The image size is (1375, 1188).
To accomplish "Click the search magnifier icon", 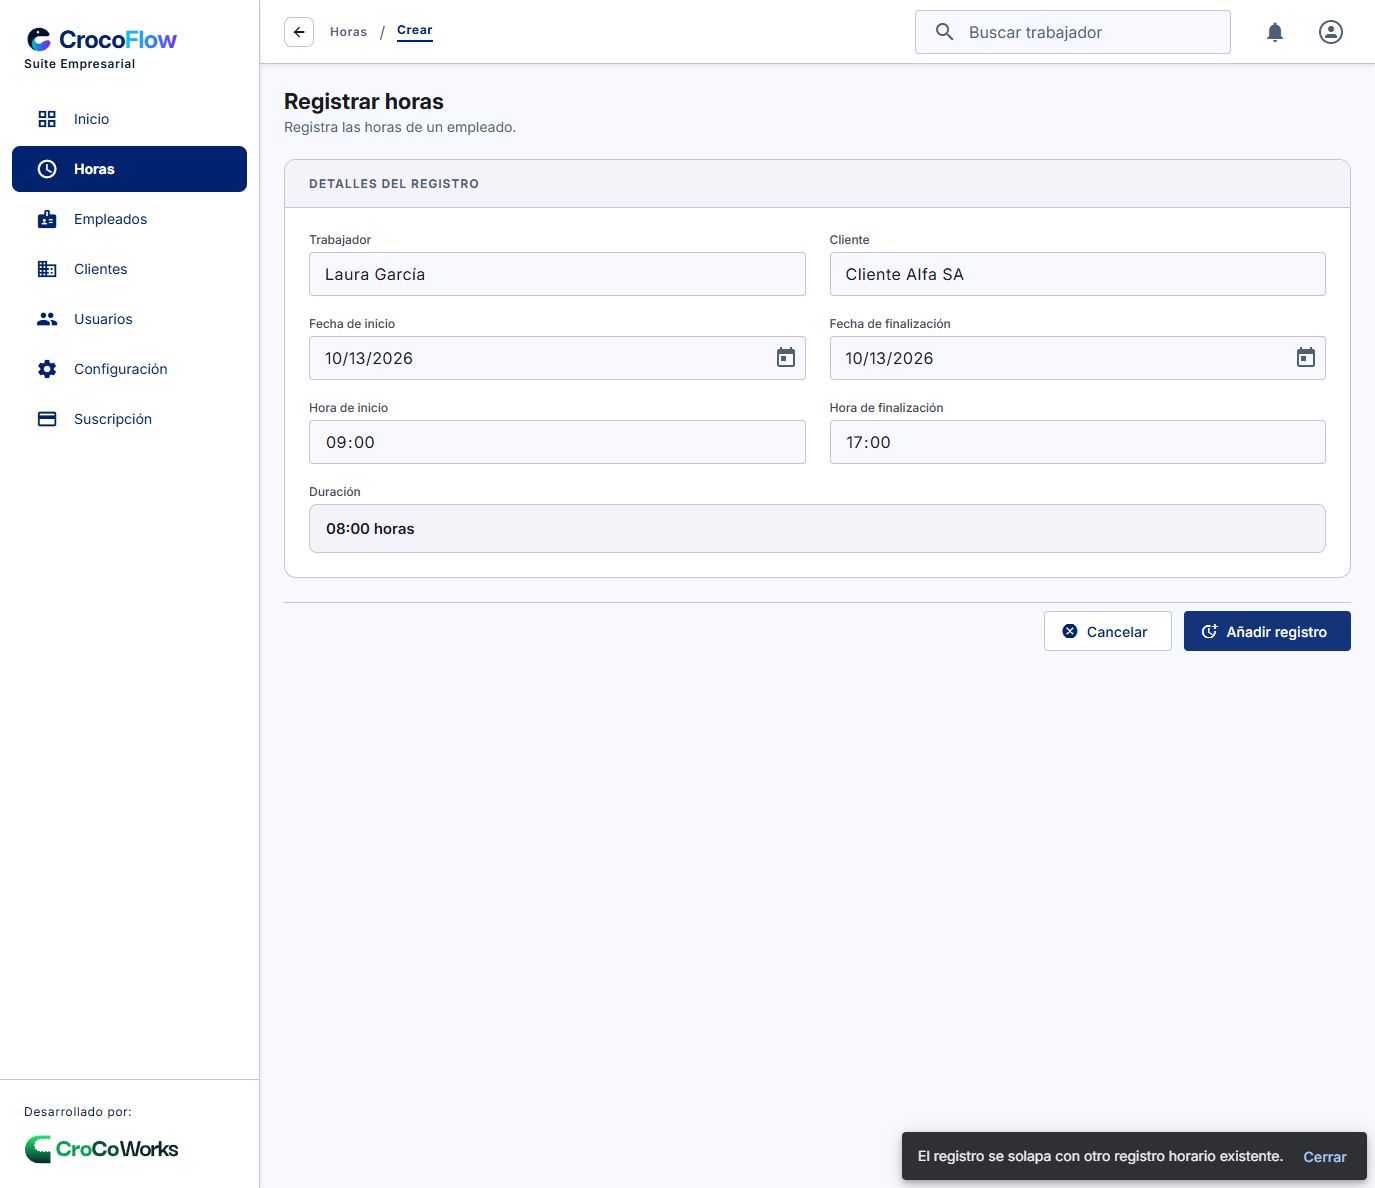I will (944, 32).
